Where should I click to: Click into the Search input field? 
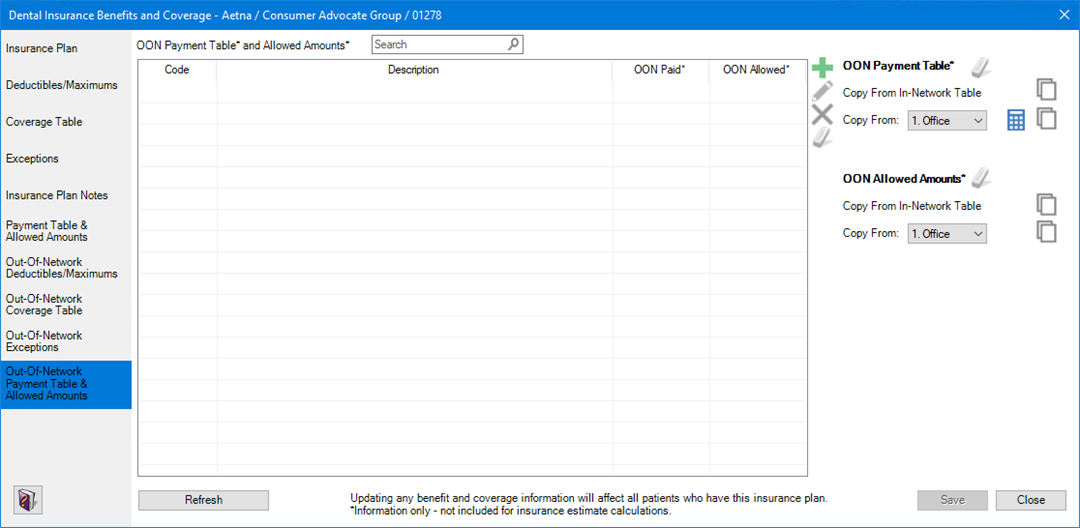tap(440, 45)
